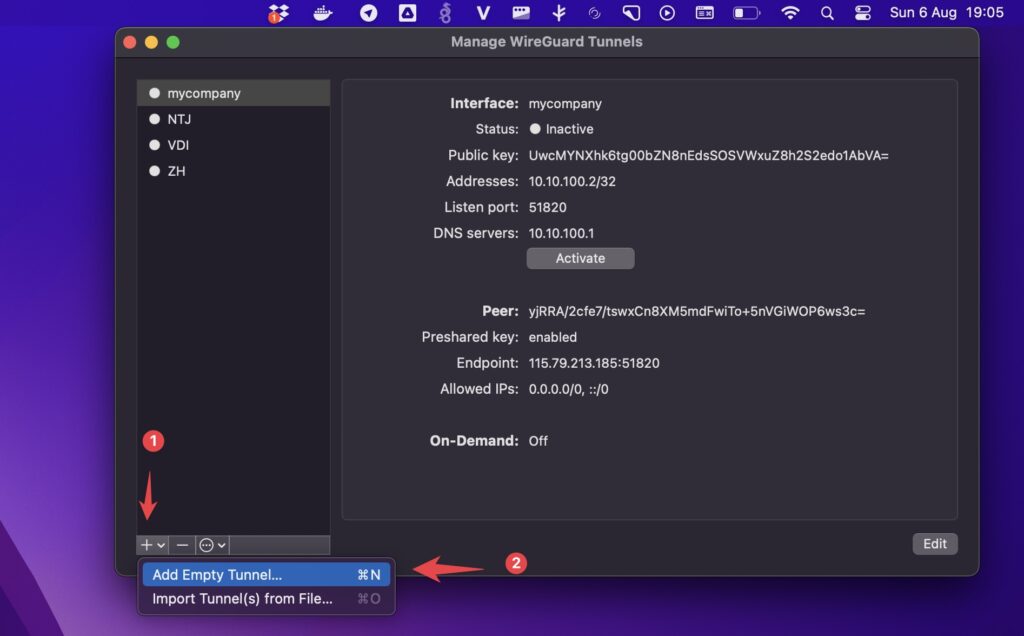Viewport: 1024px width, 636px height.
Task: Click the swirl menu bar icon
Action: click(594, 13)
